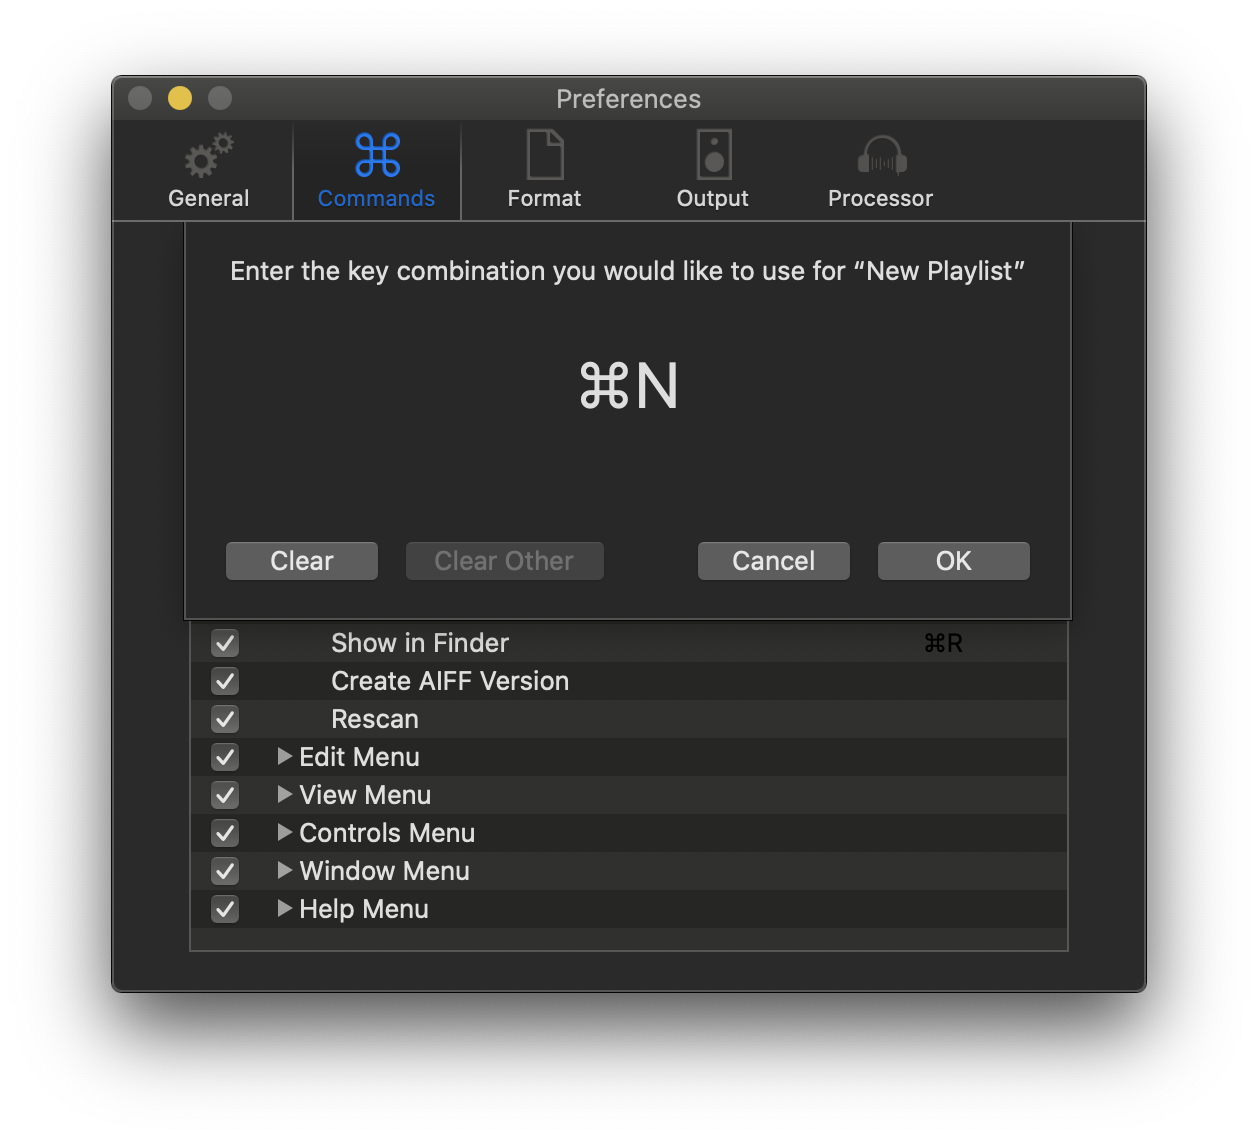Expand the View Menu disclosure triangle
The width and height of the screenshot is (1258, 1140).
point(285,794)
